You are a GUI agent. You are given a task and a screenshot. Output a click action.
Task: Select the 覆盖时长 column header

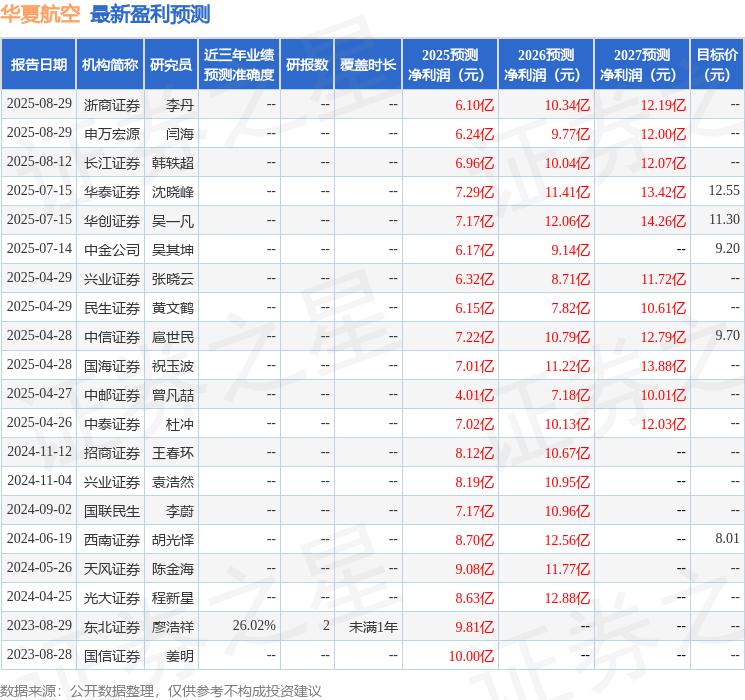coord(368,65)
